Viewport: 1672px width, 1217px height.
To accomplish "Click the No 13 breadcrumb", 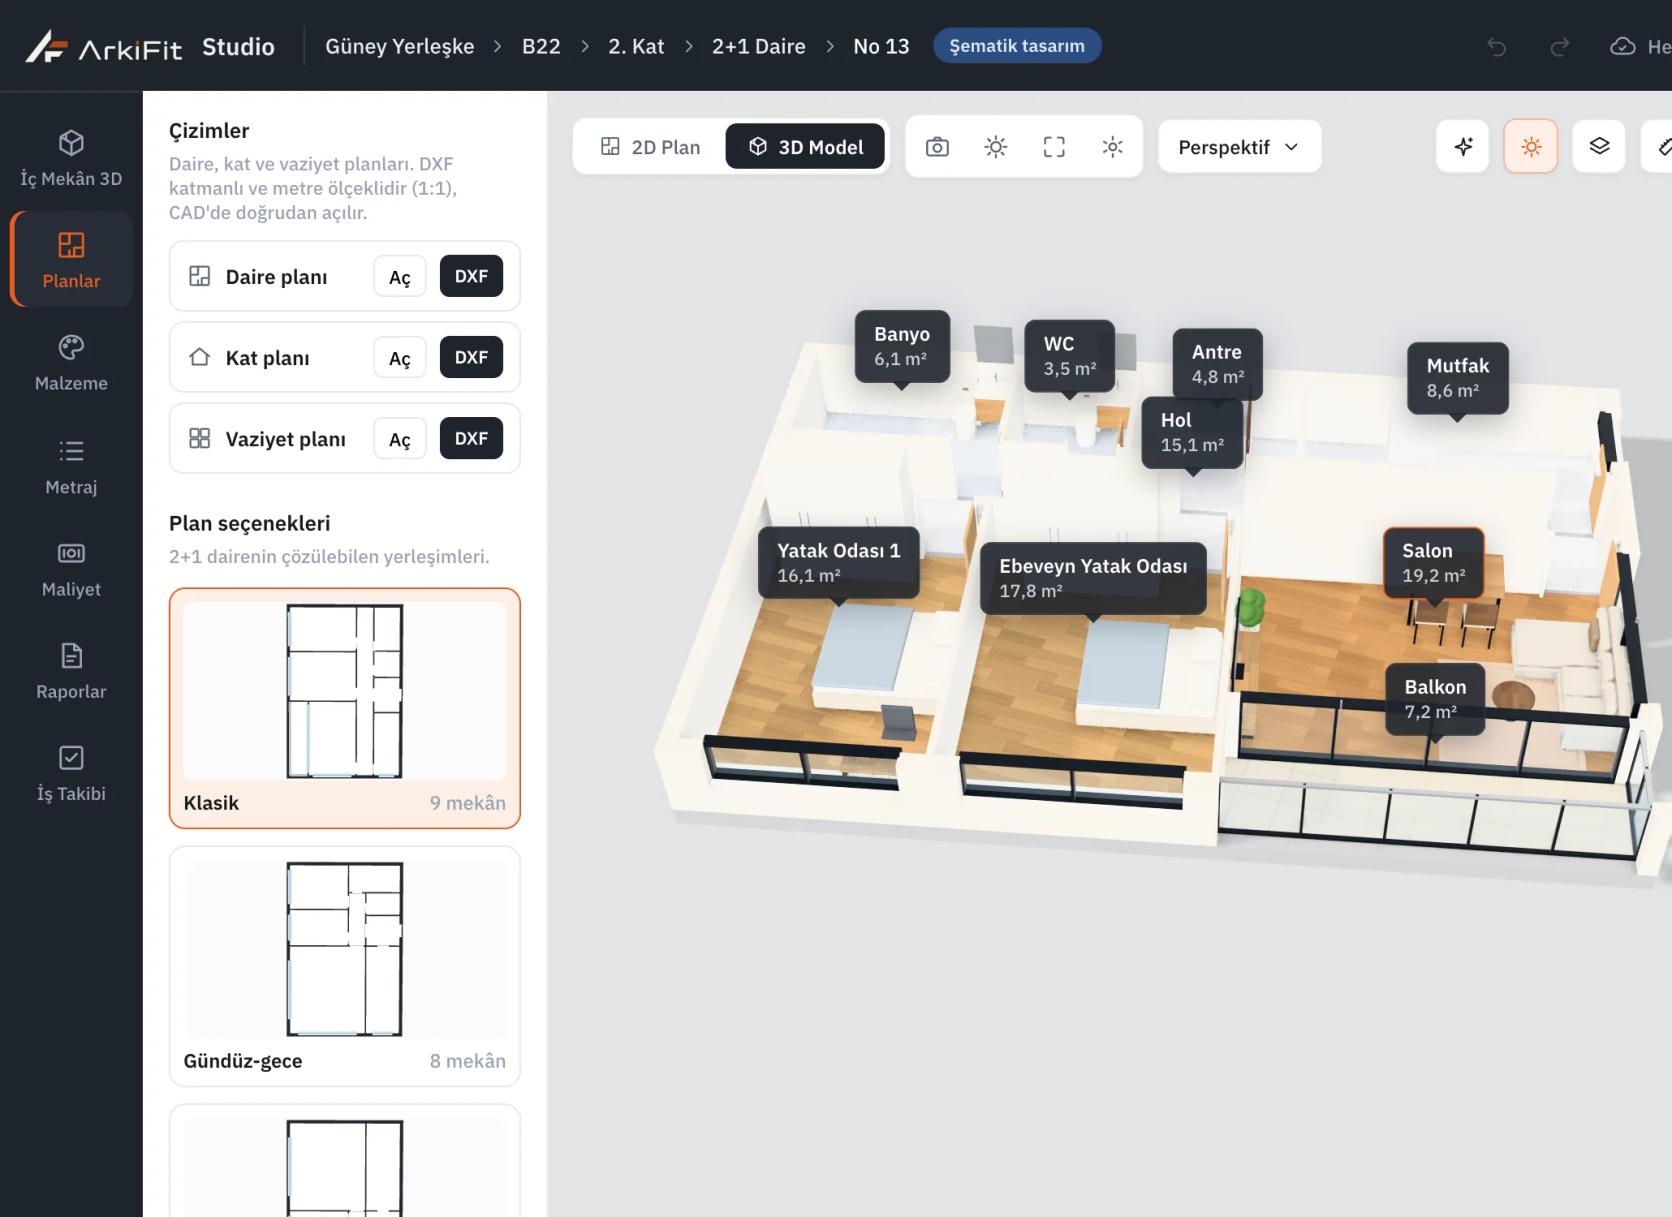I will coord(881,47).
